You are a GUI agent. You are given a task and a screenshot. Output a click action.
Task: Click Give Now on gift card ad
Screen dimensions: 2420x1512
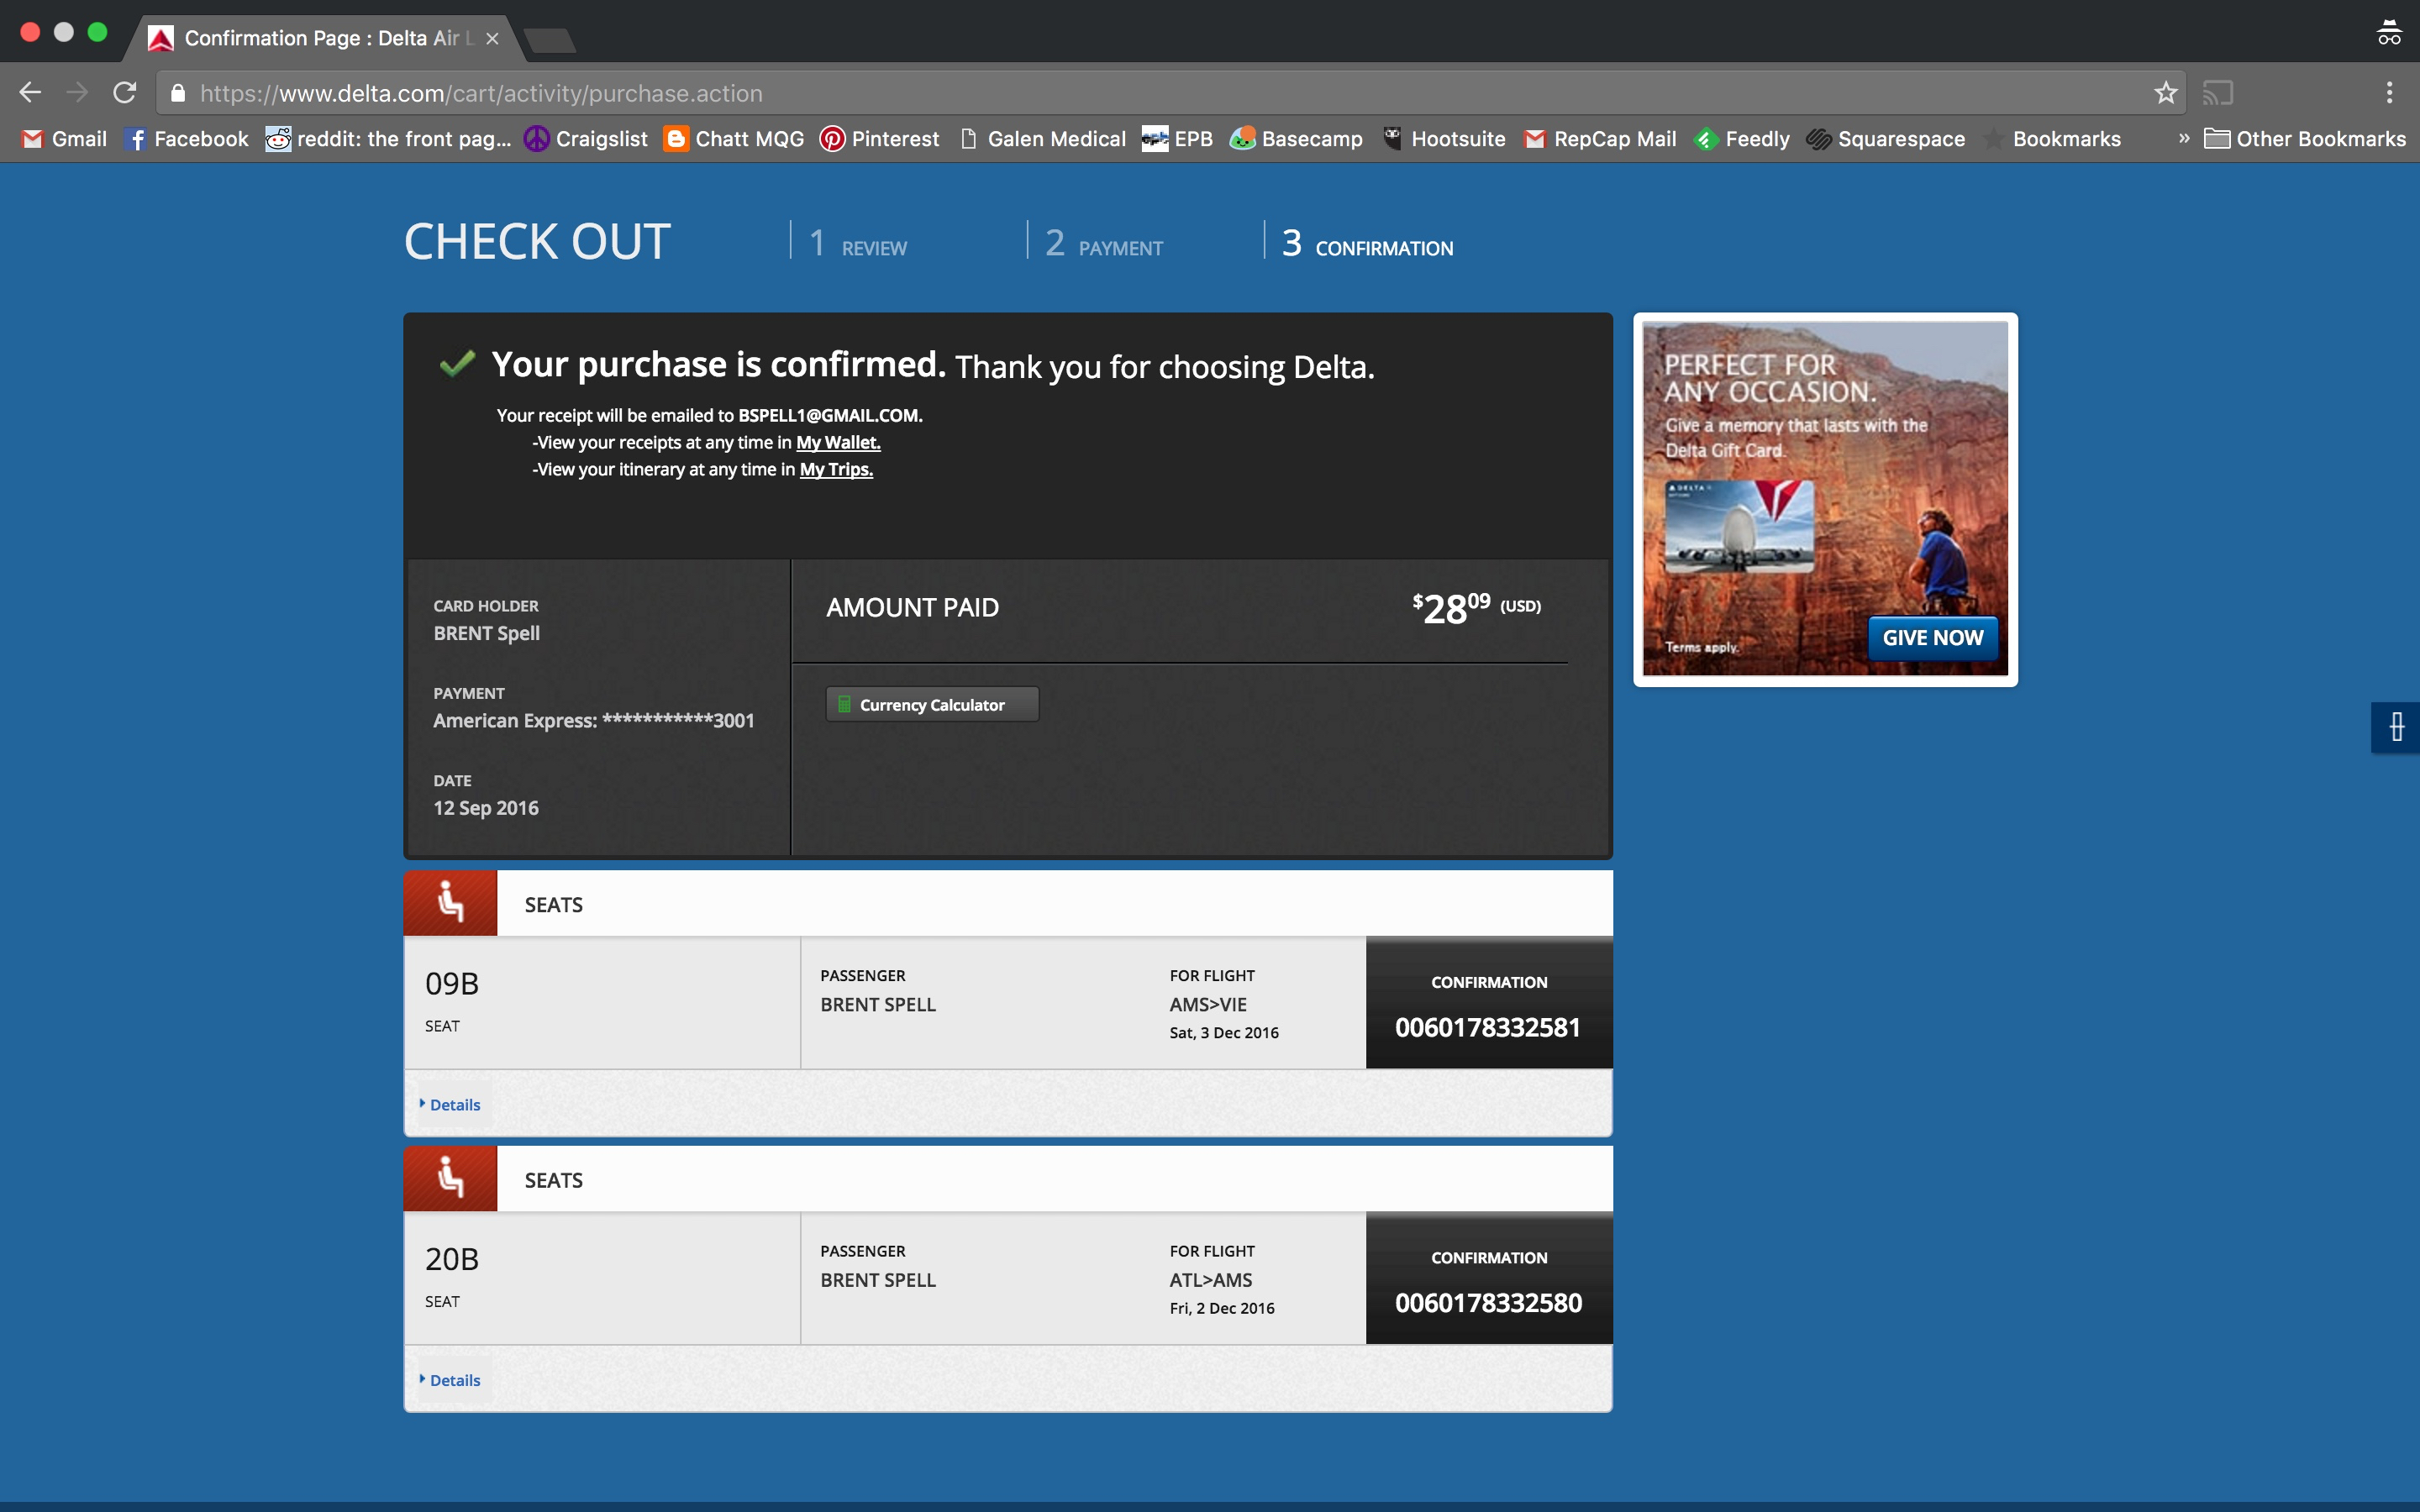pos(1932,638)
